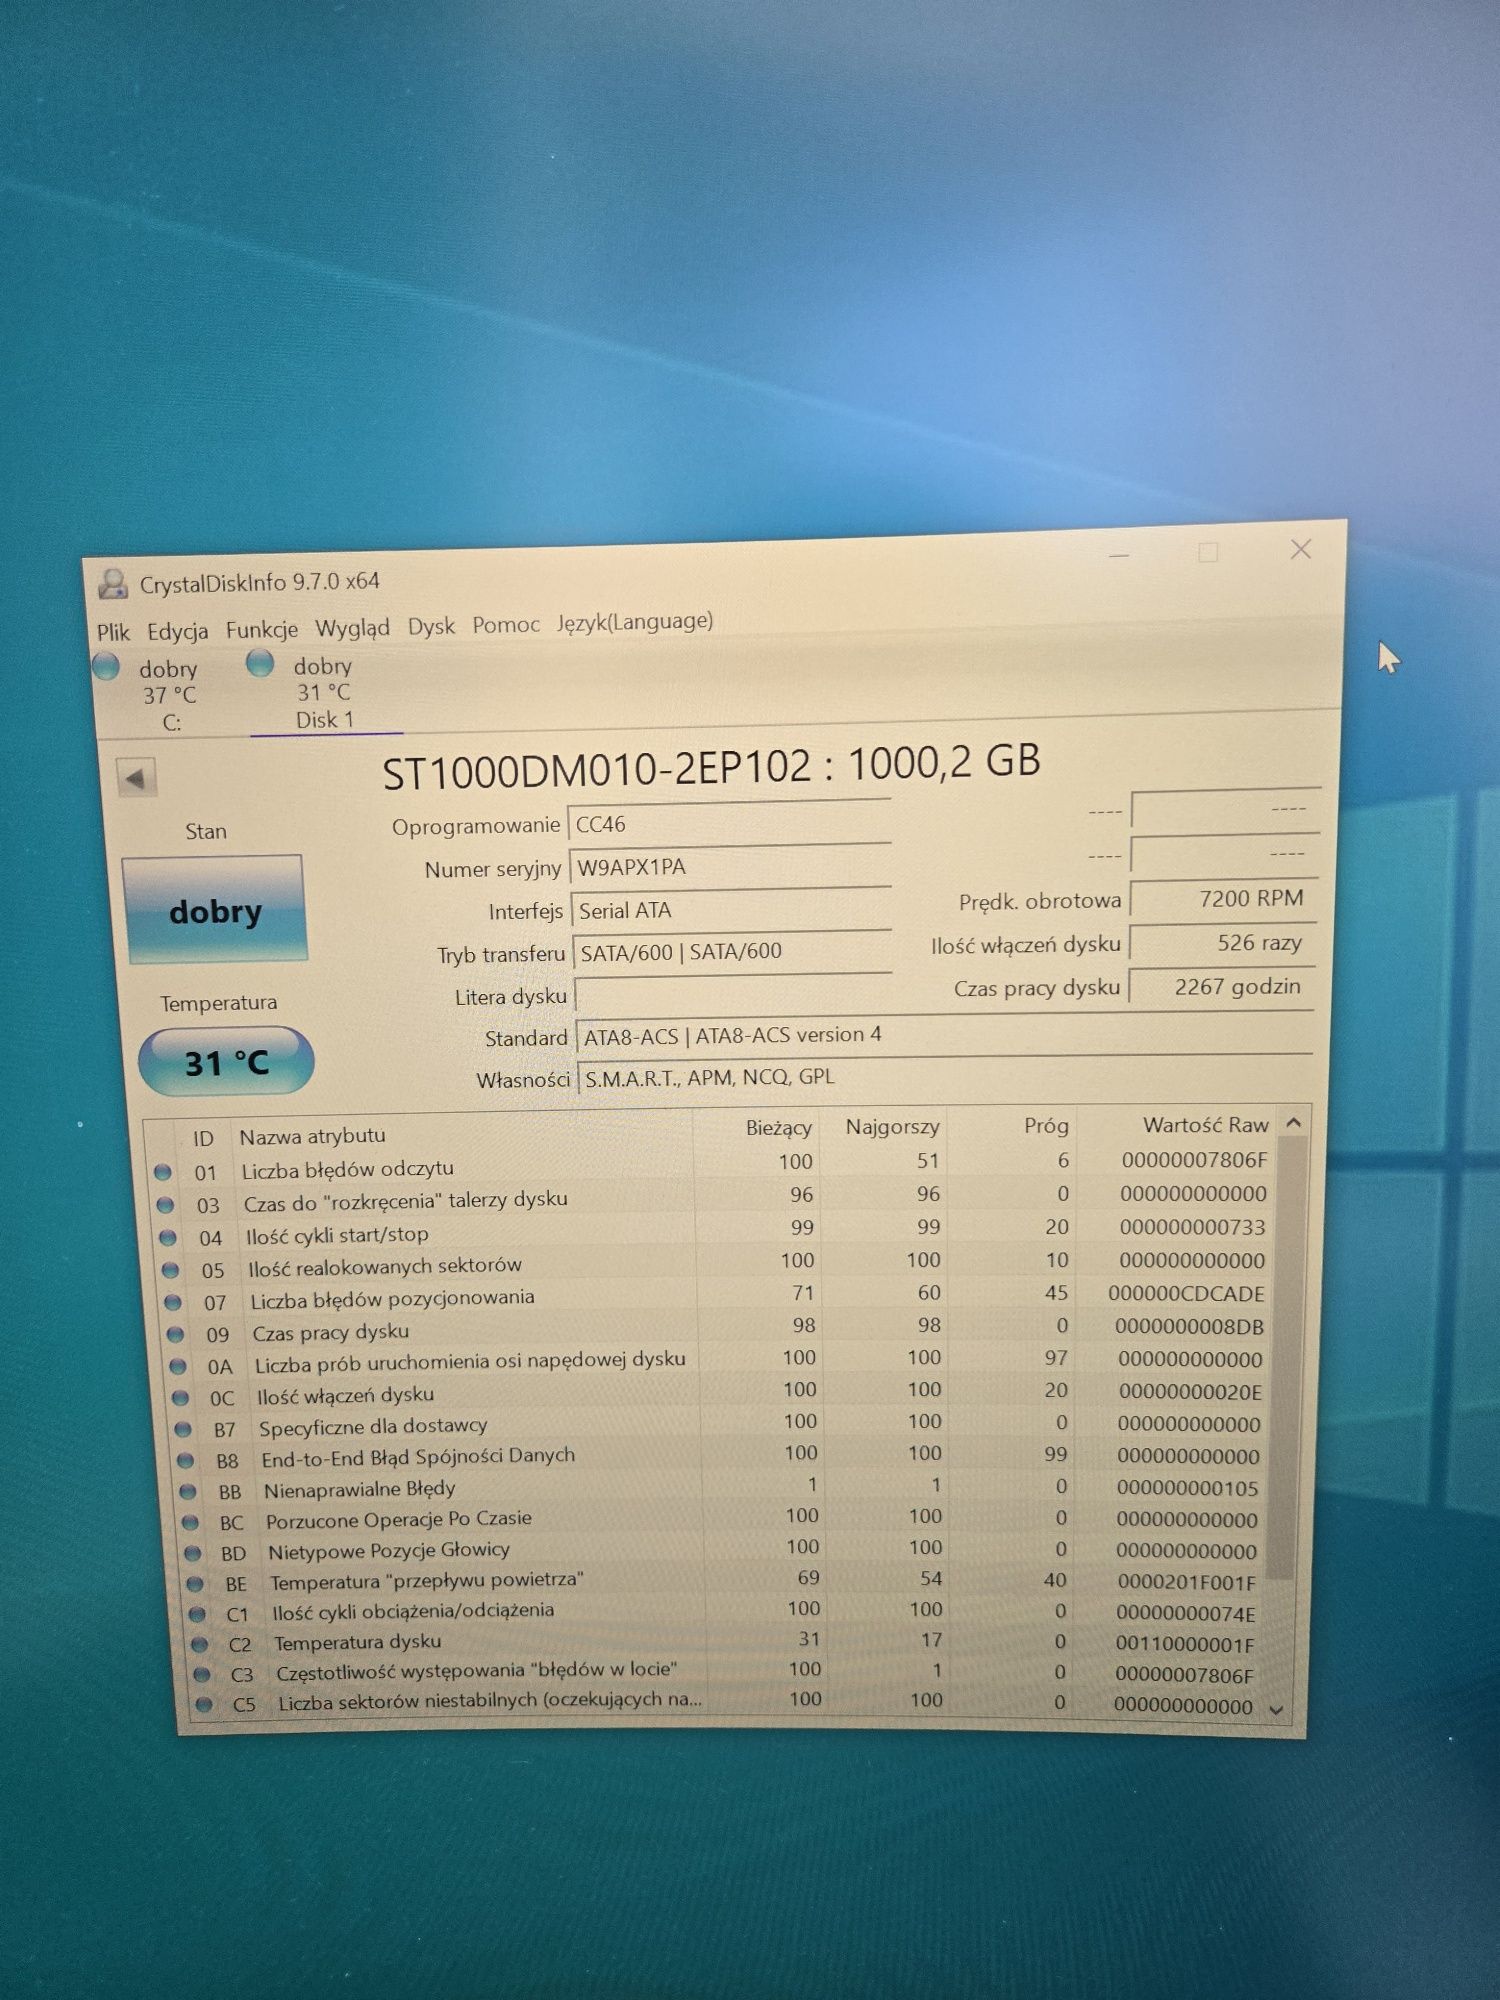Click the status orb of attribute B7

point(183,1430)
